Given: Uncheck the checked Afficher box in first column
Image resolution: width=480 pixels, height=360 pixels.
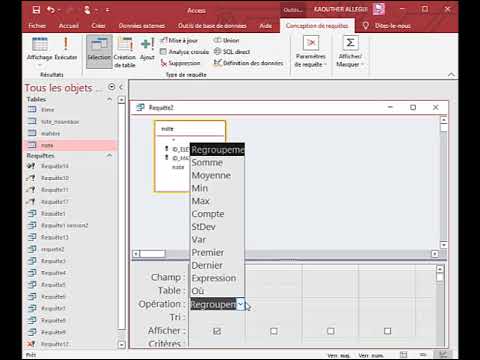Looking at the screenshot, I should [217, 331].
